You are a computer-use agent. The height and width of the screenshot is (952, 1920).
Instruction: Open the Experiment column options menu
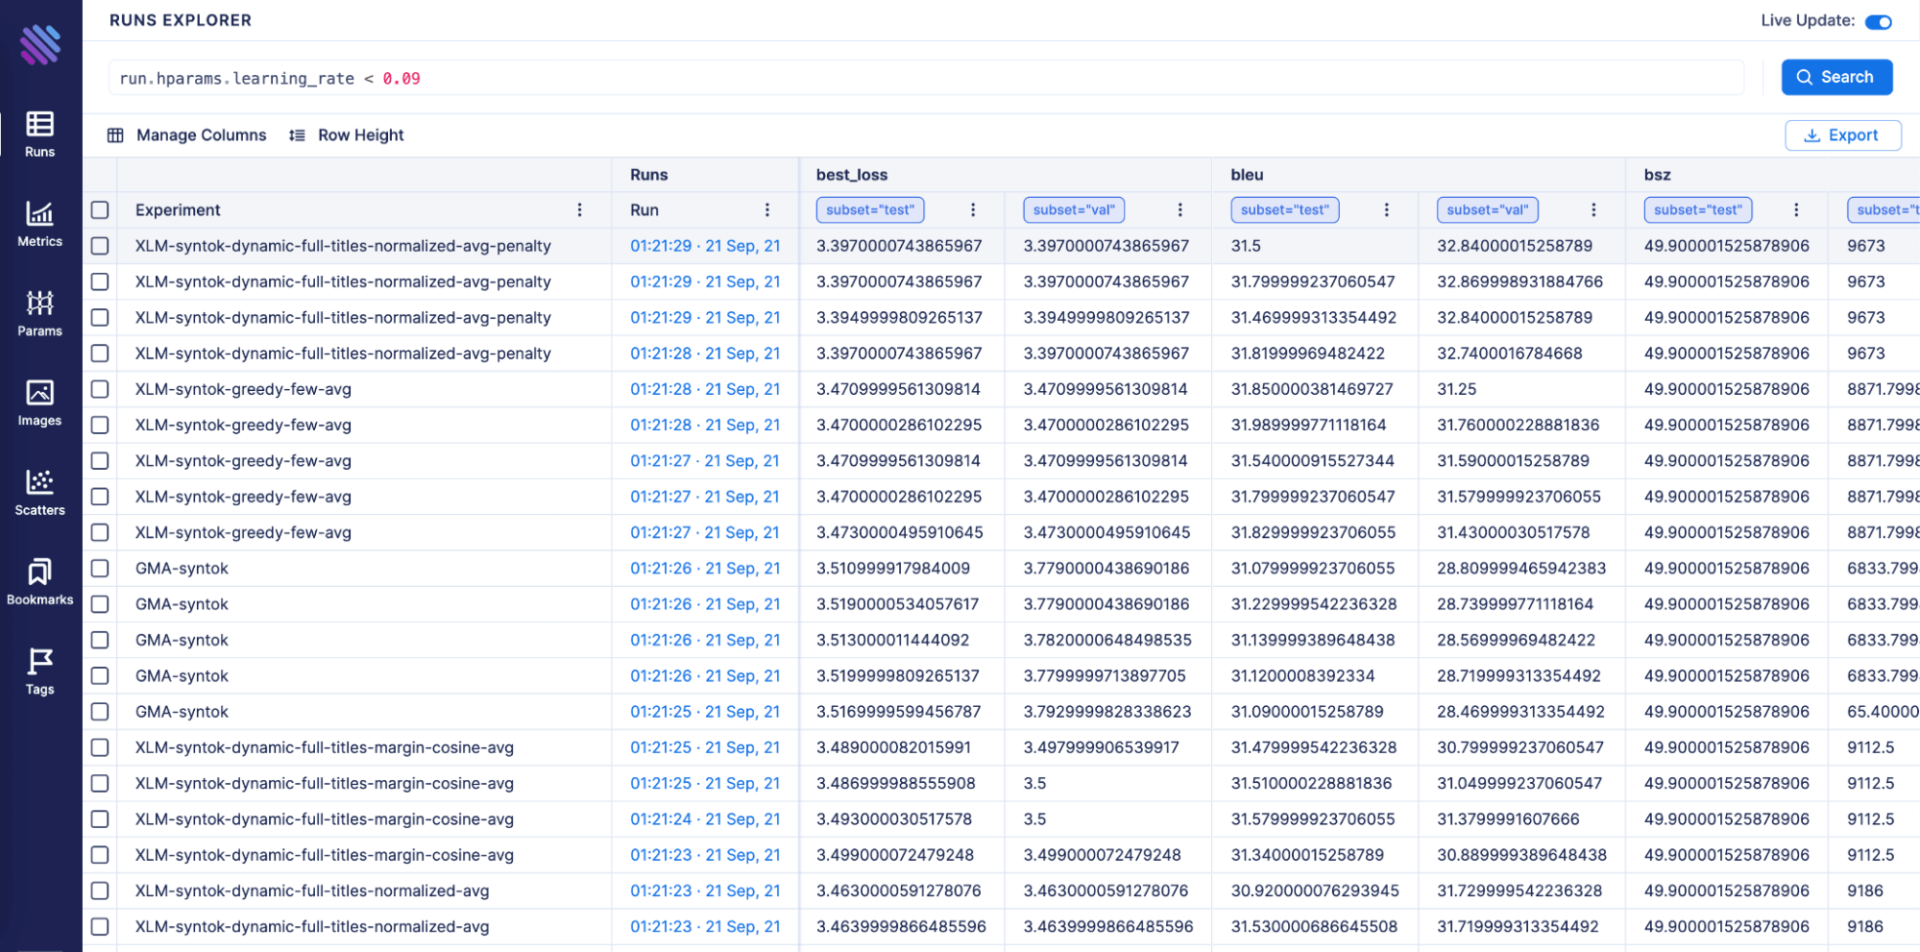click(580, 210)
